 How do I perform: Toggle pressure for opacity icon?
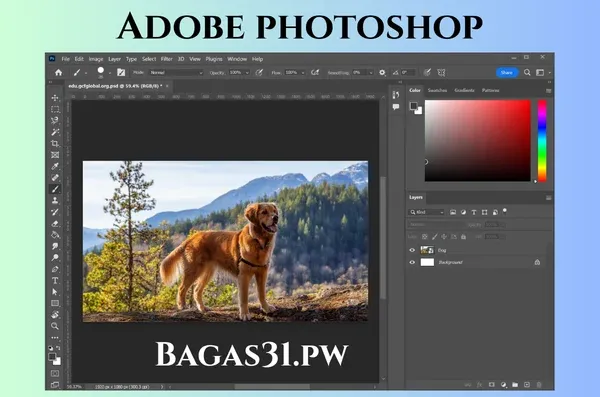click(x=259, y=72)
